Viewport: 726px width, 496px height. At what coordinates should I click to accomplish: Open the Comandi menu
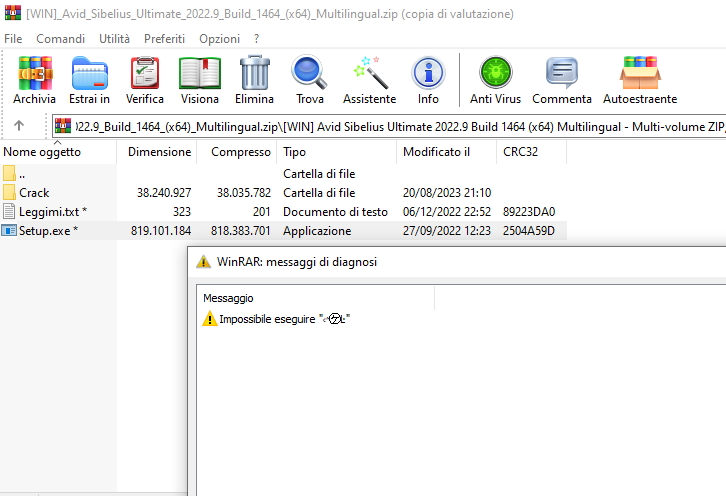61,39
